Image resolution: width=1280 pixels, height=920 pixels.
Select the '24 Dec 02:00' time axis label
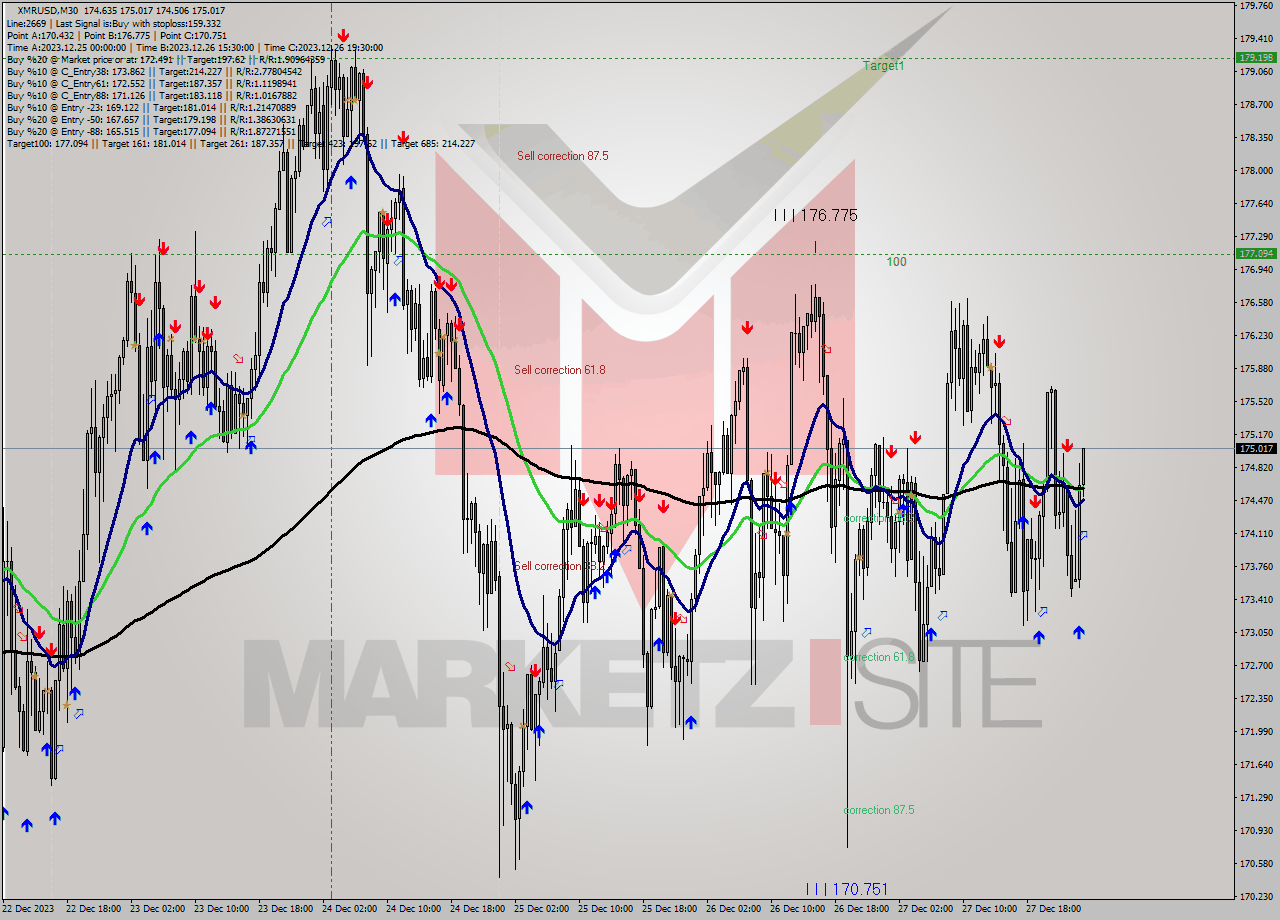349,909
